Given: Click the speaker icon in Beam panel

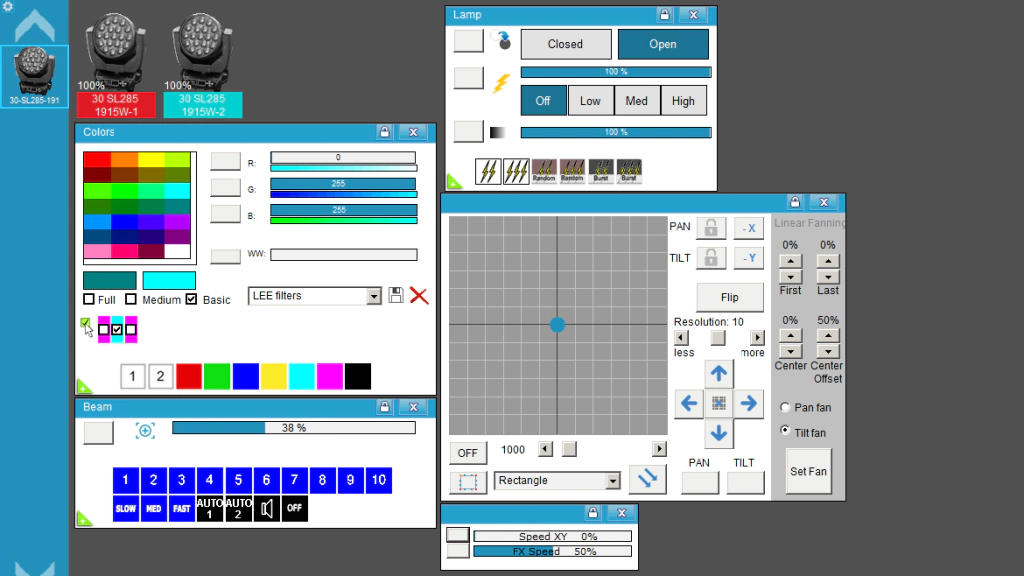Looking at the screenshot, I should click(266, 508).
